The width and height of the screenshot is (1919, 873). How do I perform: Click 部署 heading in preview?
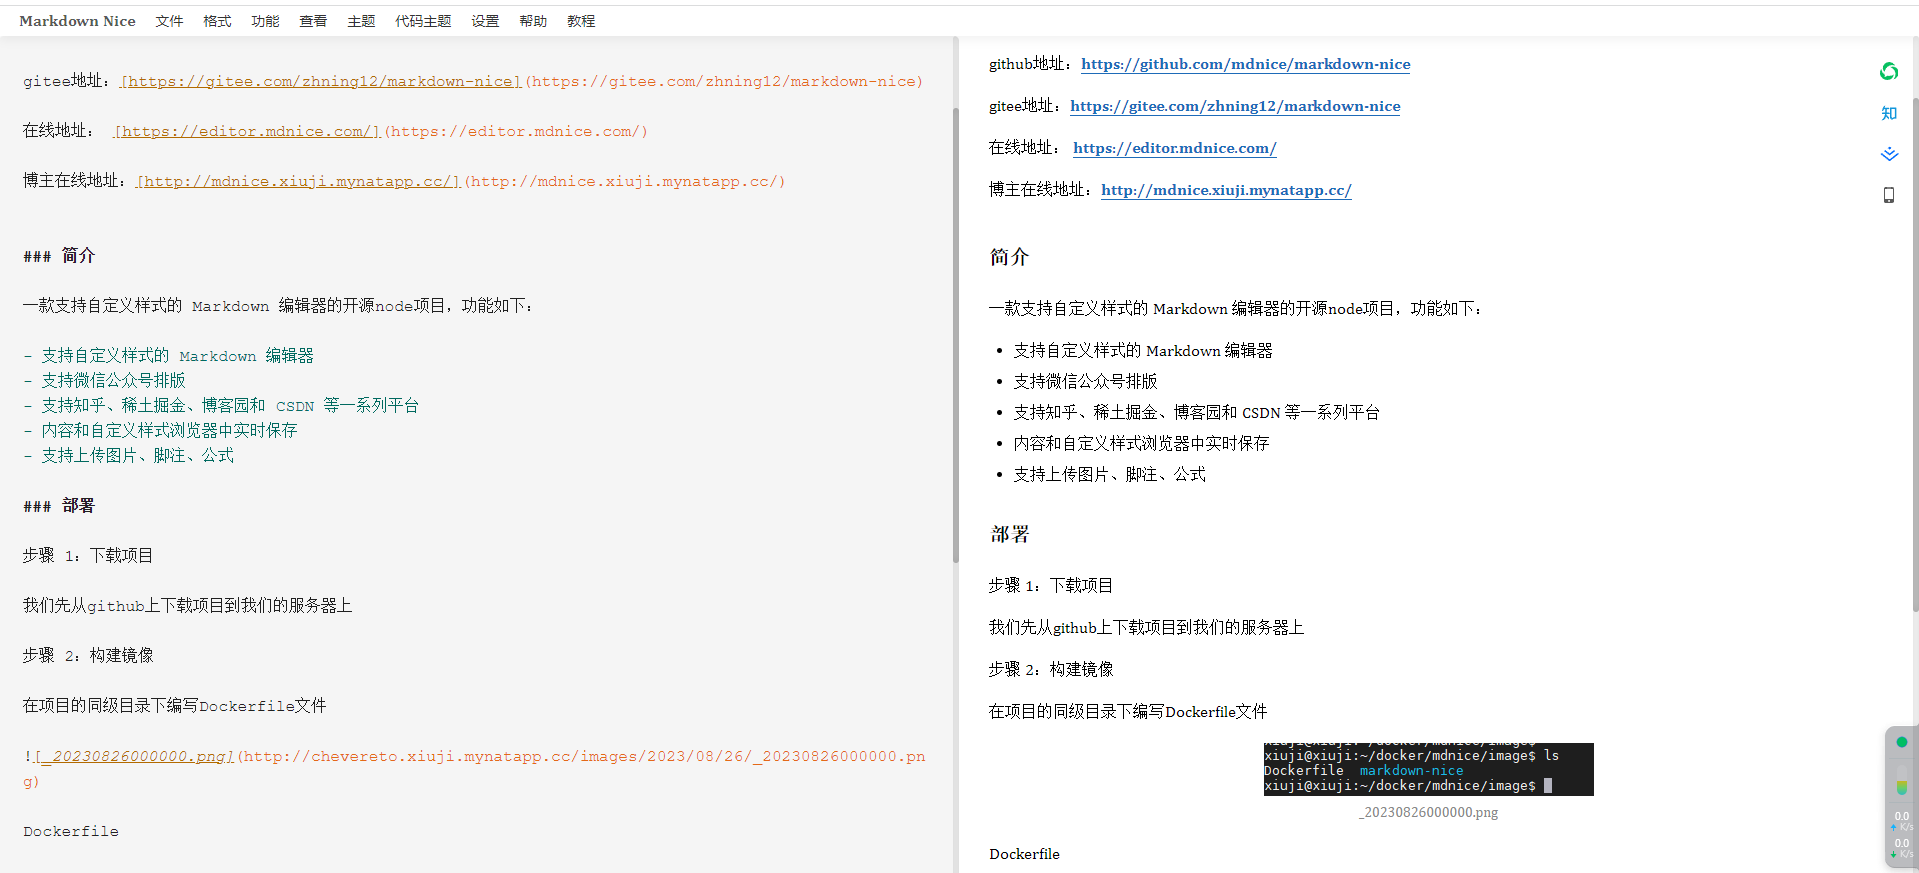pos(1009,534)
